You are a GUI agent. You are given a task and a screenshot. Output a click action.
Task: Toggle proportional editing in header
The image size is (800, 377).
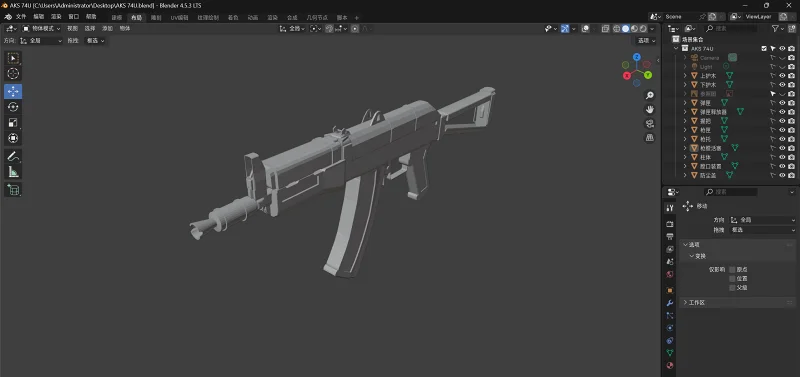point(355,29)
